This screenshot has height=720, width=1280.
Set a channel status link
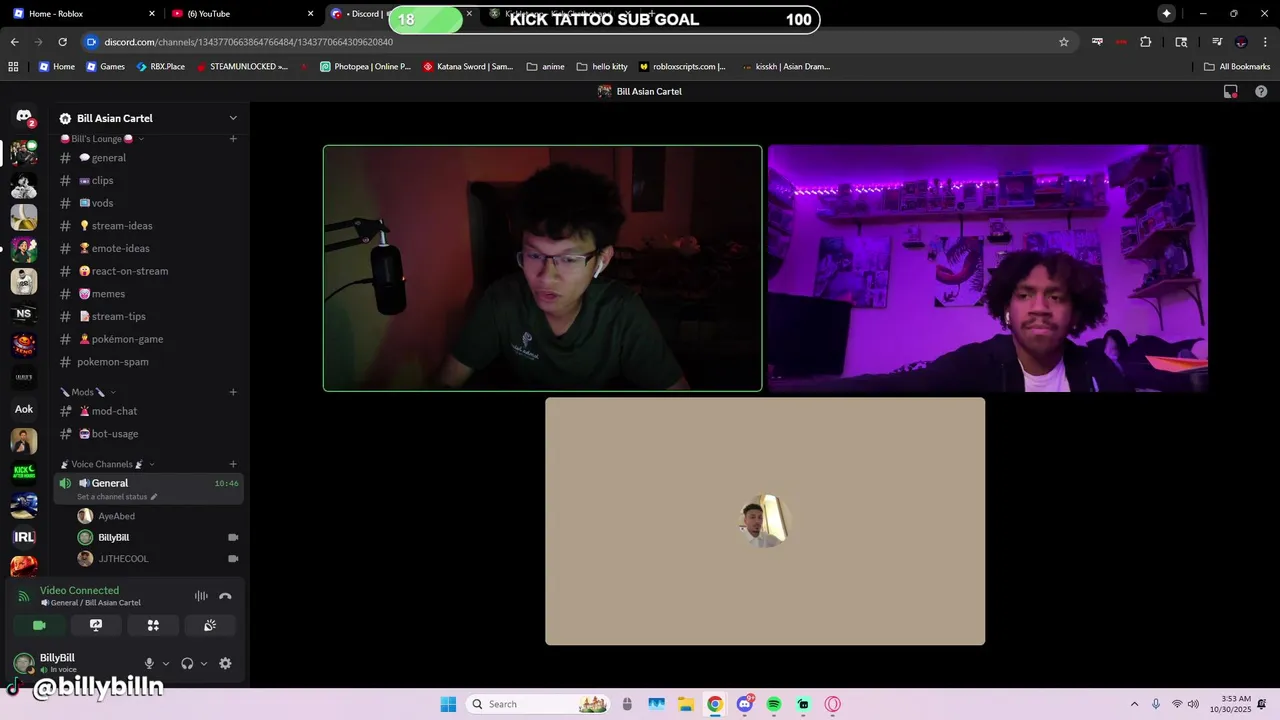click(x=117, y=497)
